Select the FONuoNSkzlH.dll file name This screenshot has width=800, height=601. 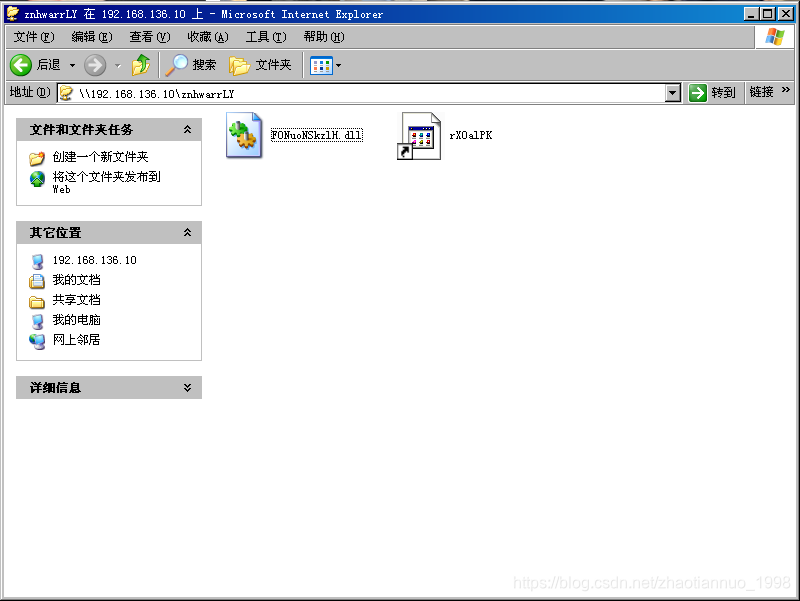(316, 135)
